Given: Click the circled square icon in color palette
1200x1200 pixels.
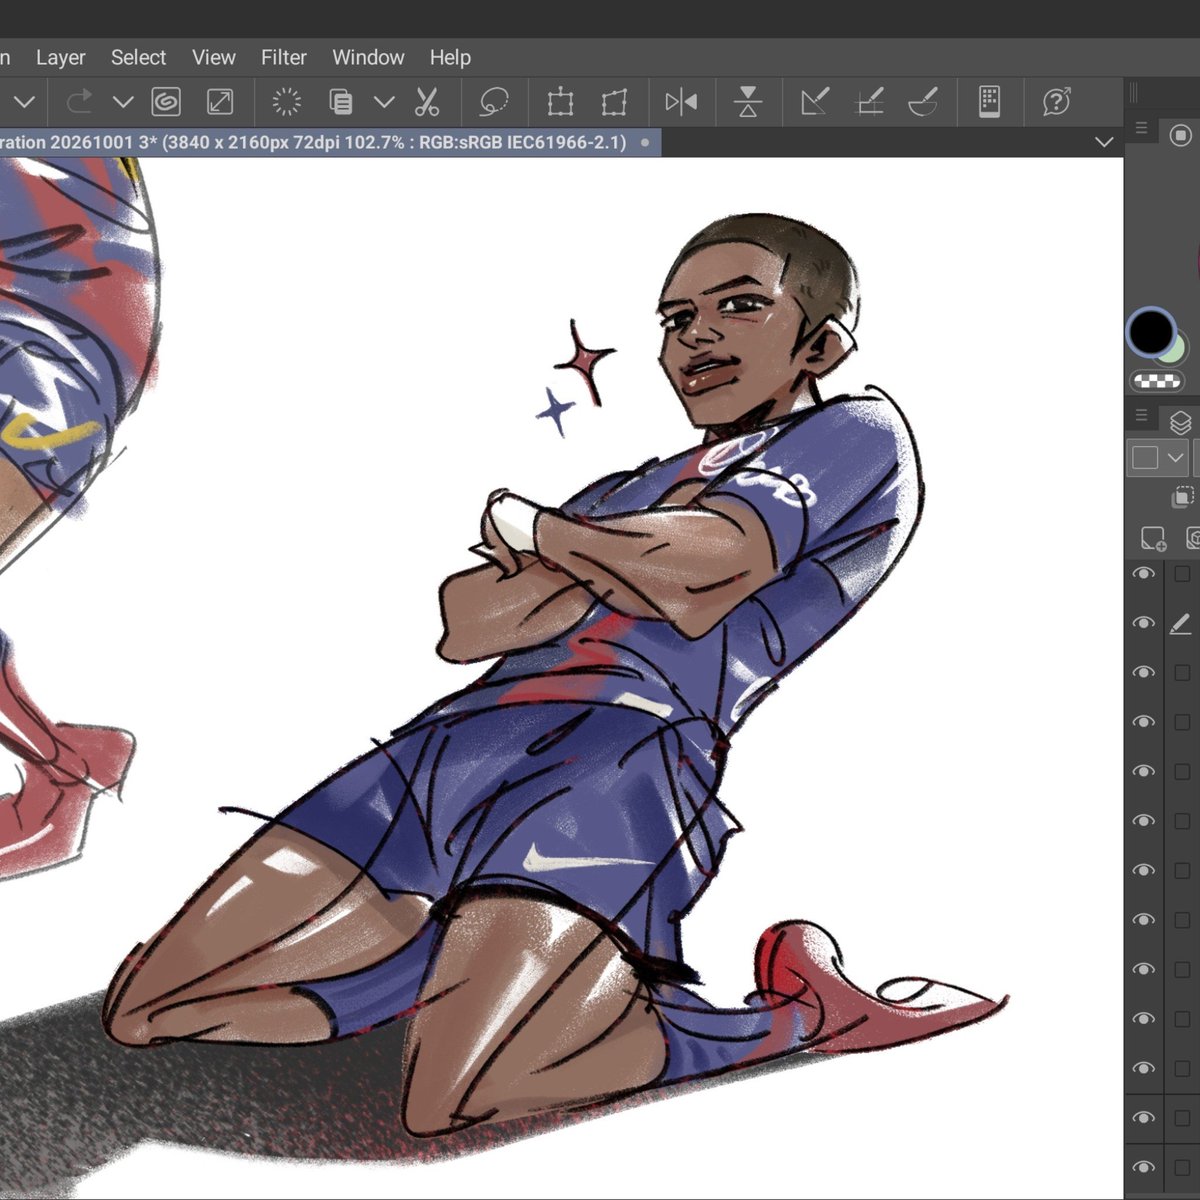Looking at the screenshot, I should tap(1181, 134).
